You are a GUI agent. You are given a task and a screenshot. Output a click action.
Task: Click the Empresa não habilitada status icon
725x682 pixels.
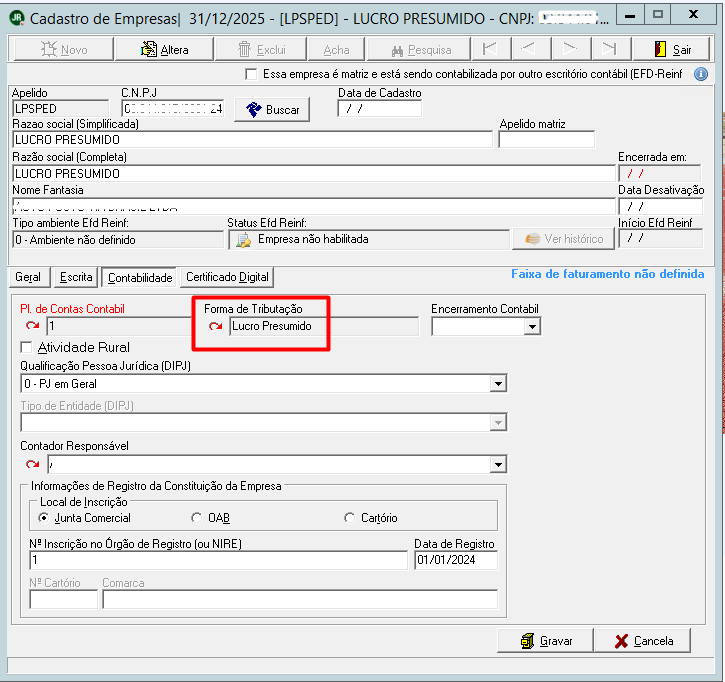pos(244,240)
